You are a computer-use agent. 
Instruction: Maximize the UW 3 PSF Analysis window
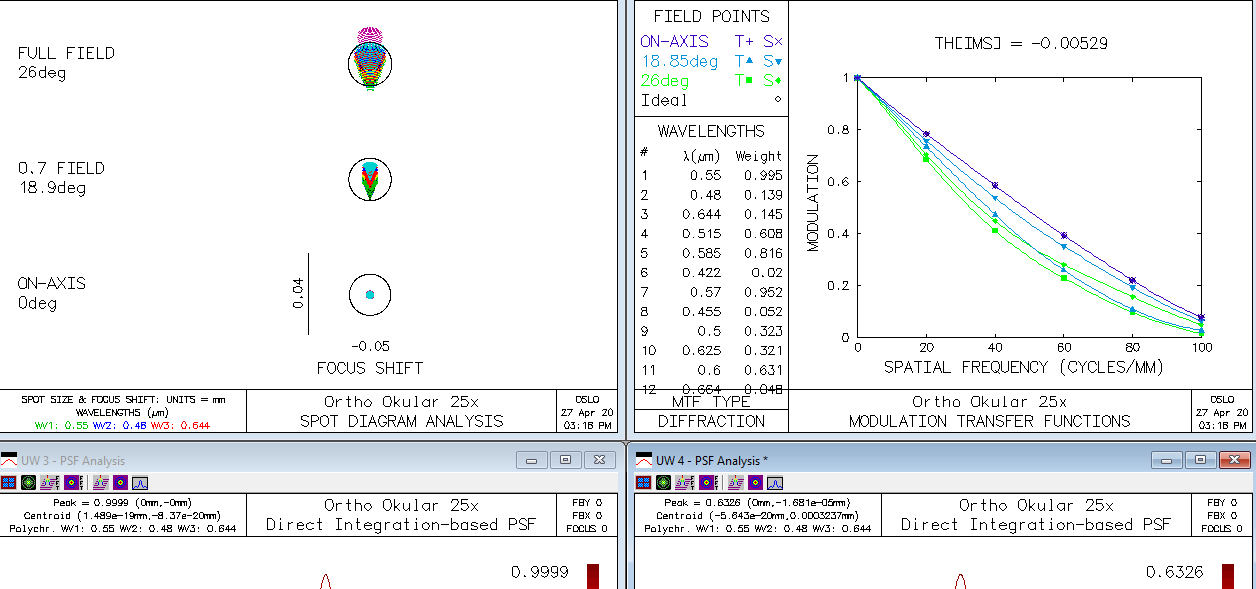point(565,460)
